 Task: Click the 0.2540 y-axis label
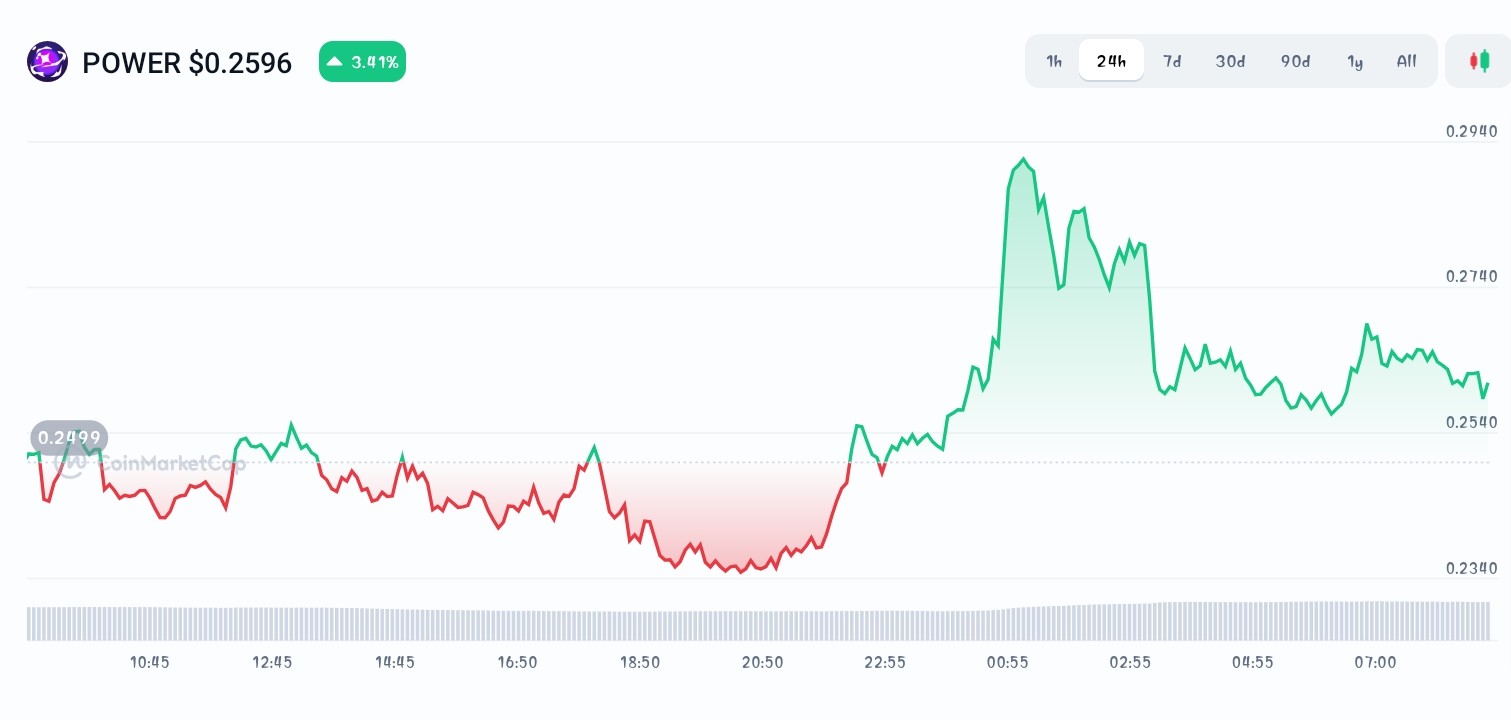[1471, 422]
